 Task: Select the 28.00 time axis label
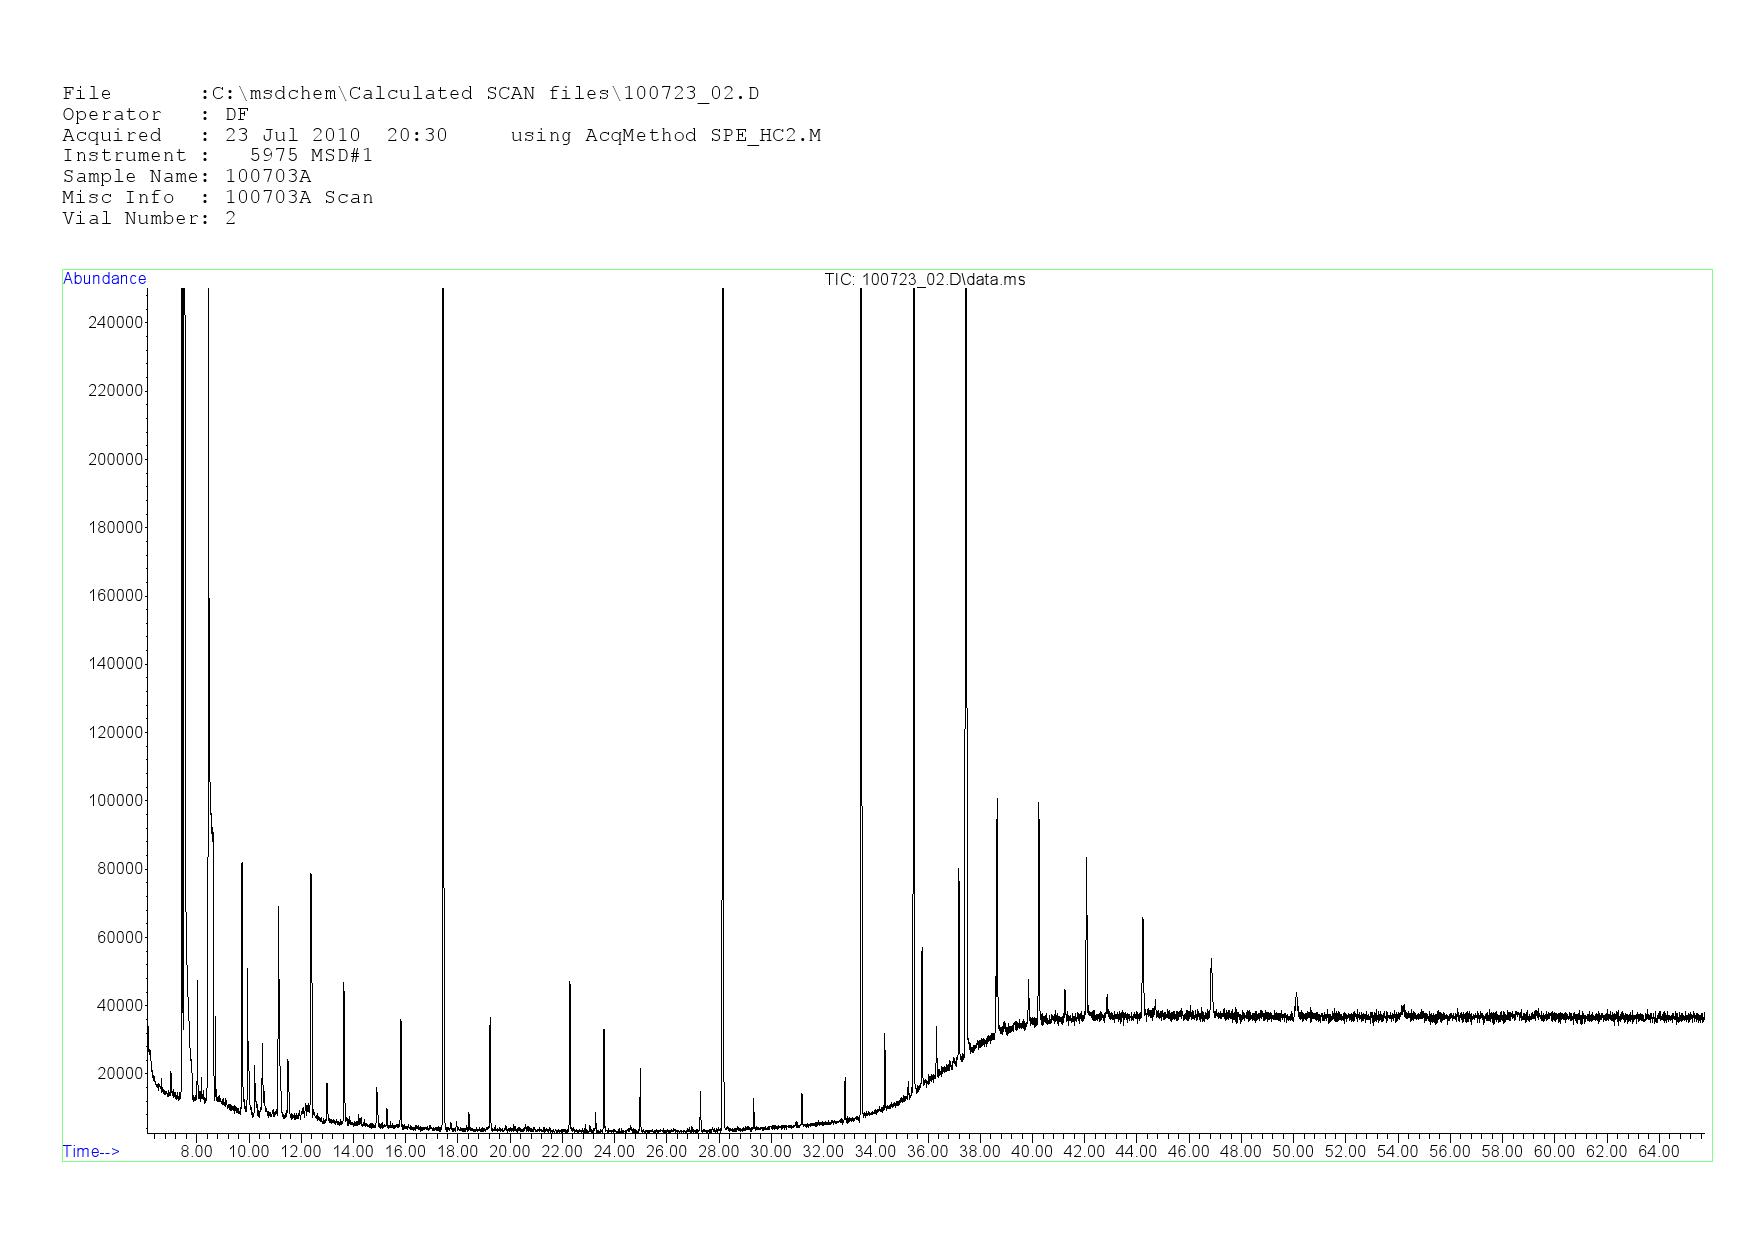718,1152
